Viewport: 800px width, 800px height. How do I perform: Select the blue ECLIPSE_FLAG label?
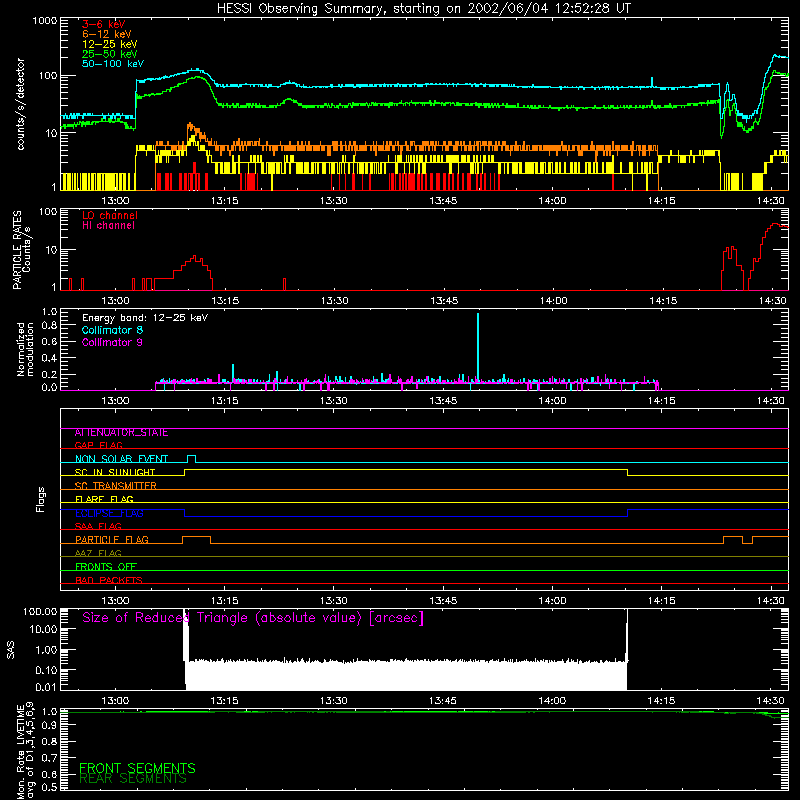click(109, 513)
